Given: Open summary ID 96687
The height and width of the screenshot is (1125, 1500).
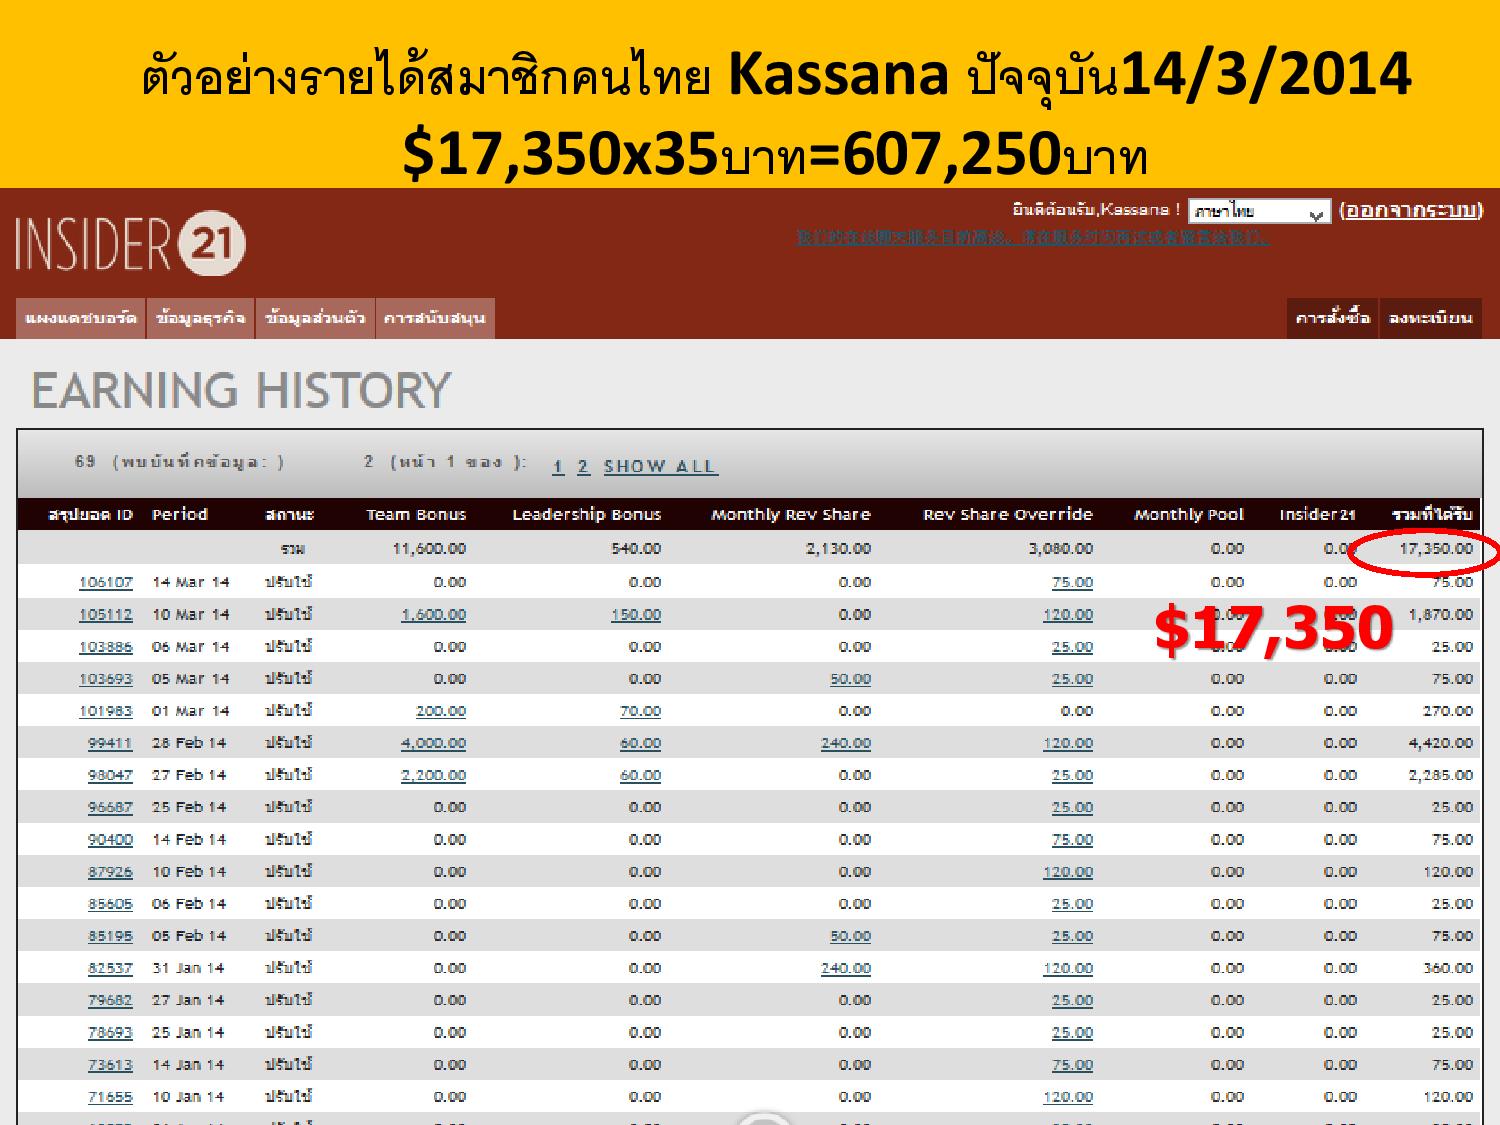Looking at the screenshot, I should click(x=110, y=807).
